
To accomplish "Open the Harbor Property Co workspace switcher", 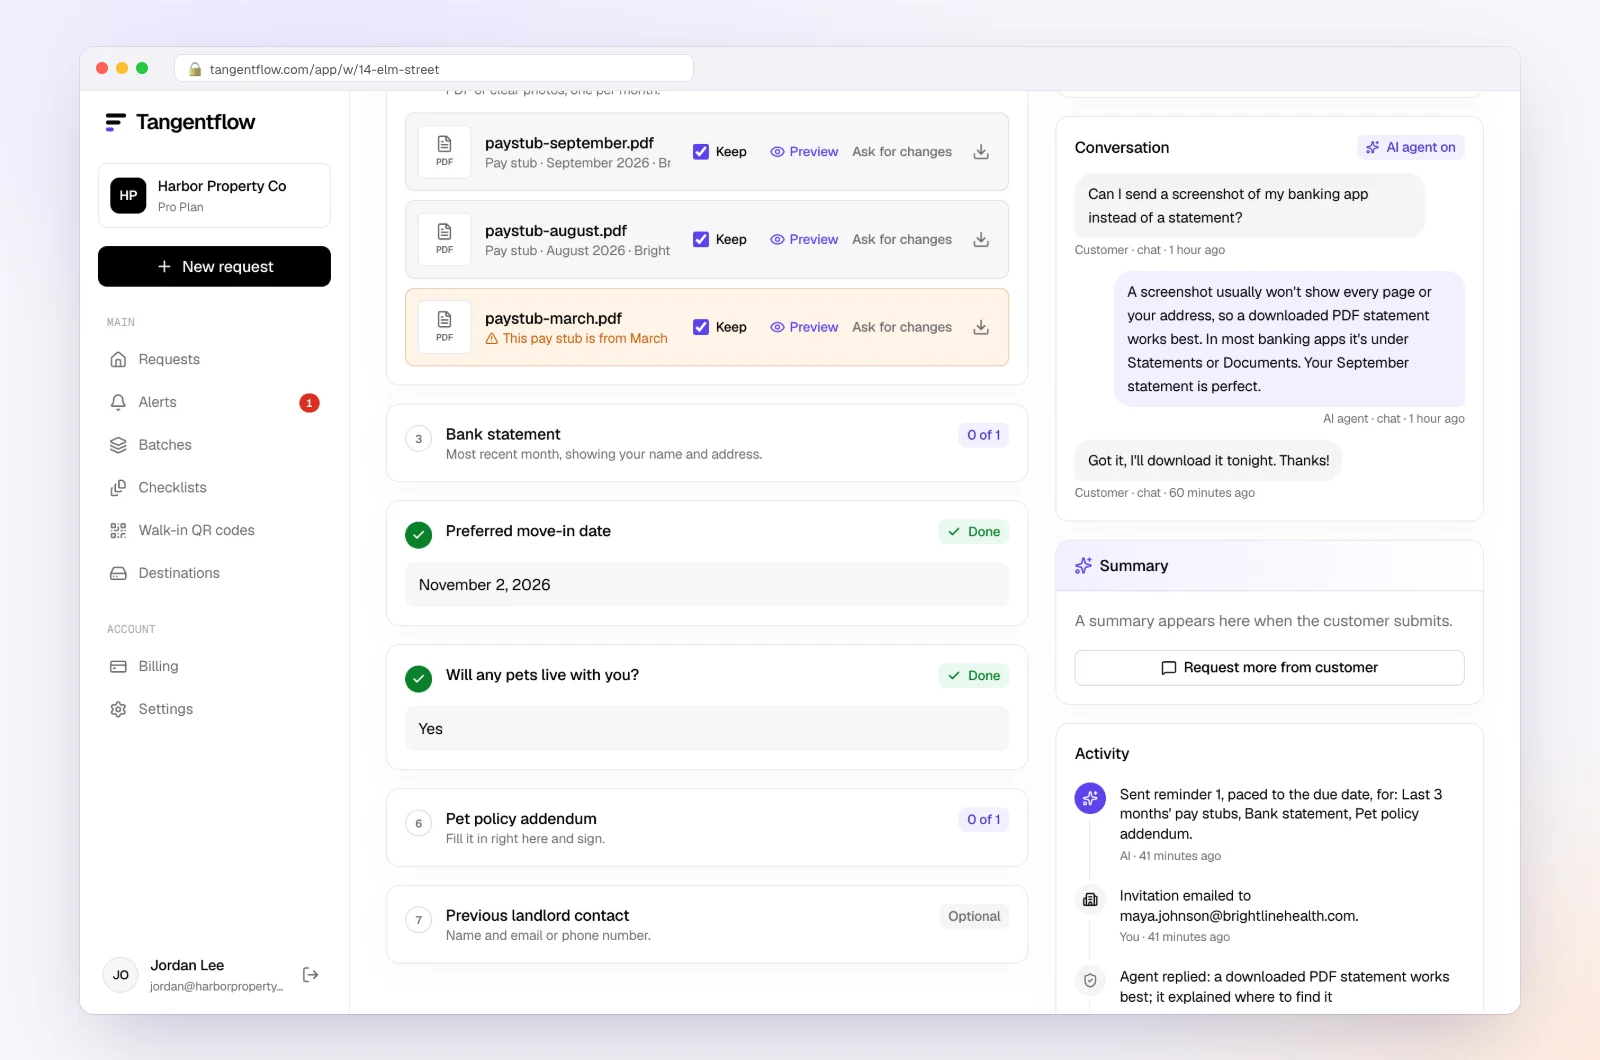I will (x=214, y=196).
